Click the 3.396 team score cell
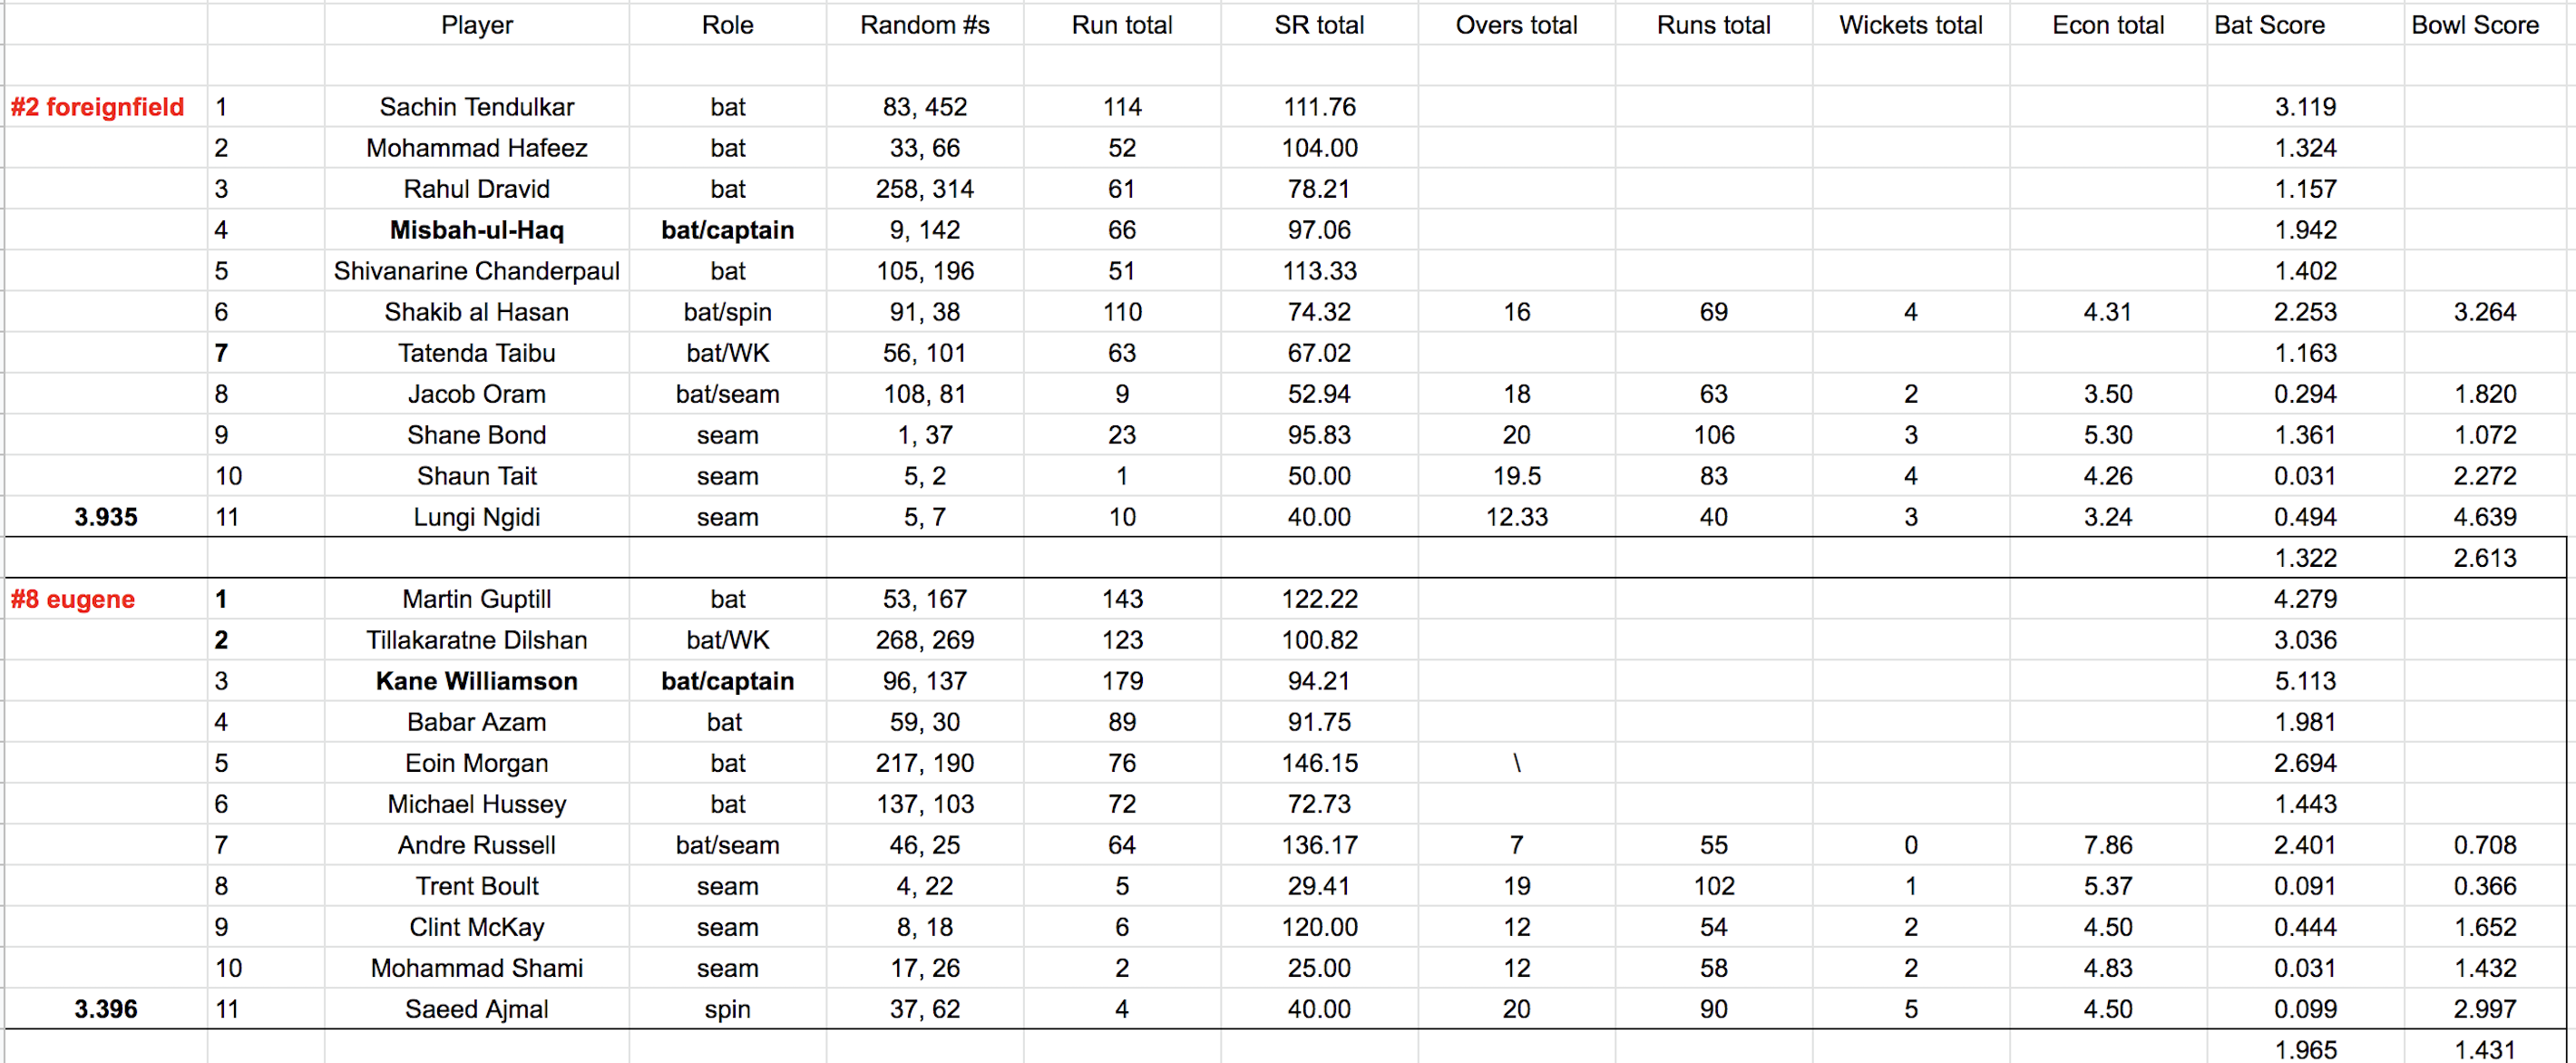Image resolution: width=2576 pixels, height=1063 pixels. click(106, 1009)
